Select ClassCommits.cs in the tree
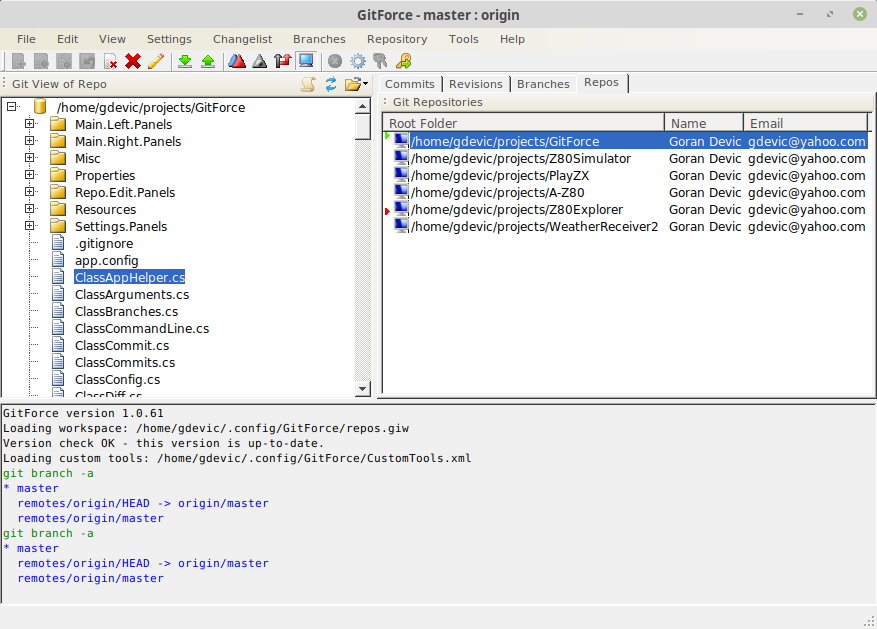877x629 pixels. (125, 363)
